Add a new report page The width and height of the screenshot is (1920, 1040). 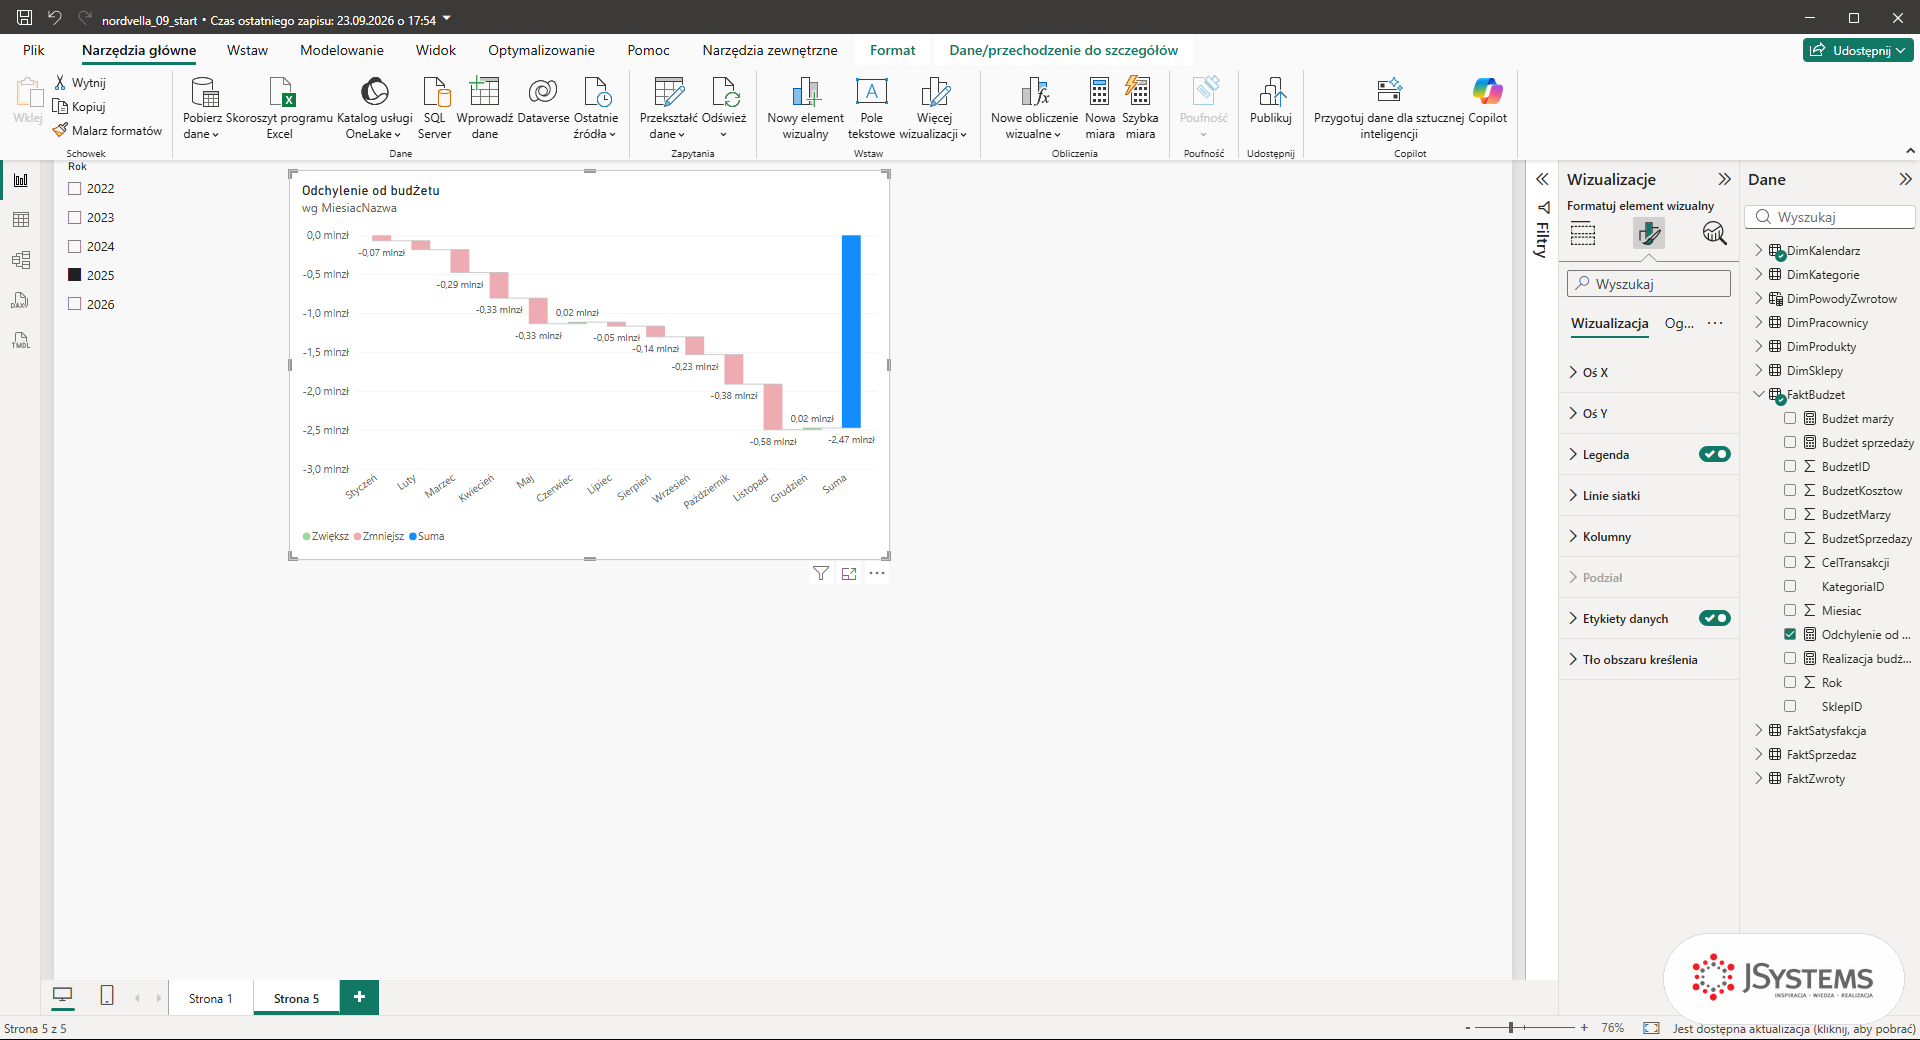click(x=359, y=997)
